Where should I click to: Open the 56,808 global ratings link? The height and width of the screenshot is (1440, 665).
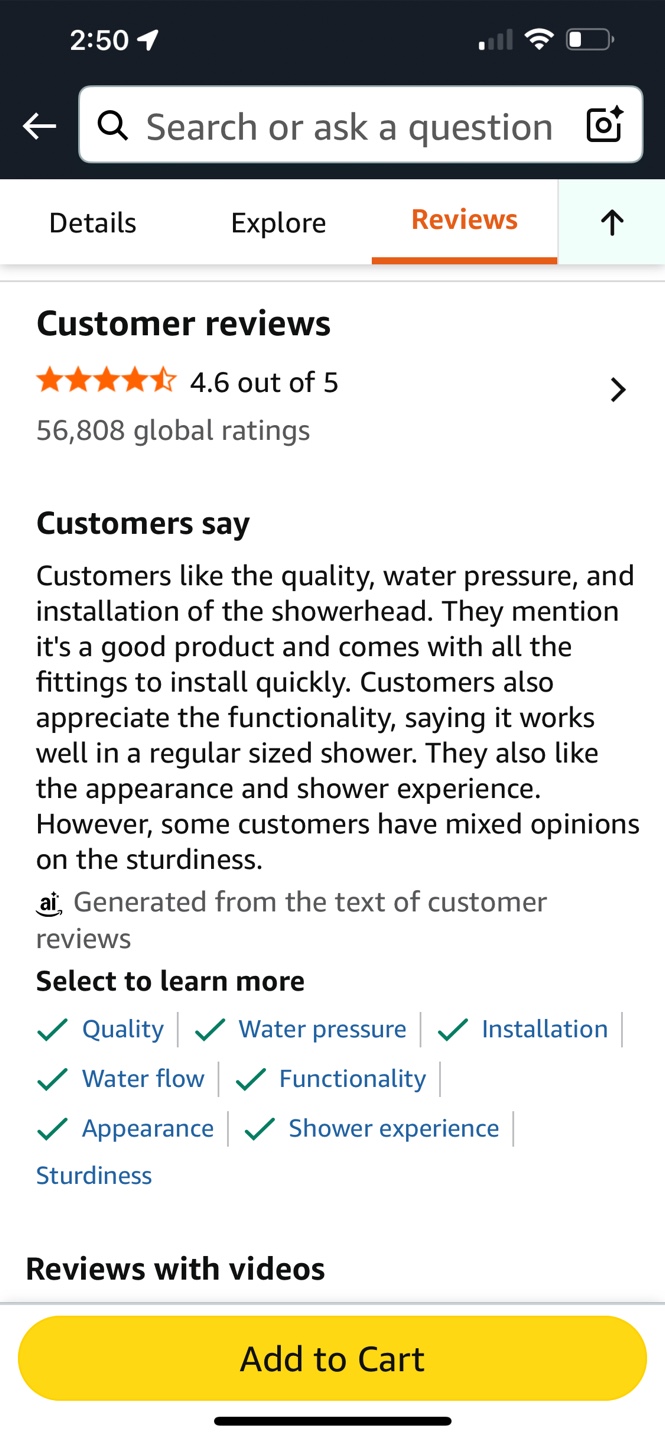point(172,429)
